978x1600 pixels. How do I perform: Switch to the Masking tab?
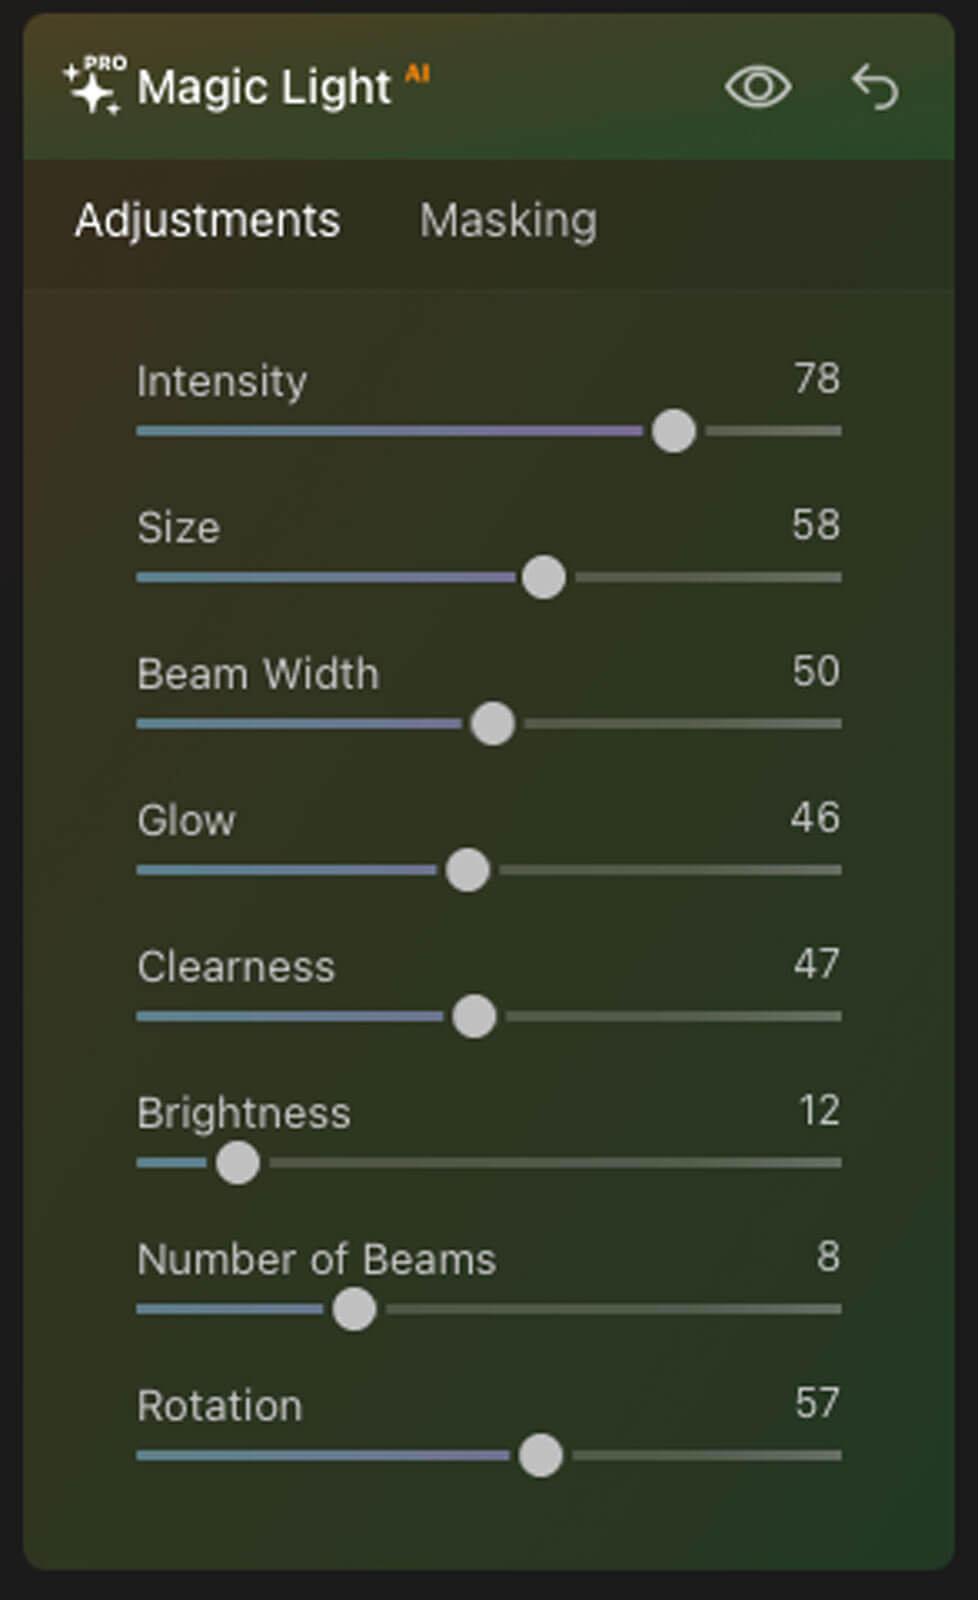(508, 220)
